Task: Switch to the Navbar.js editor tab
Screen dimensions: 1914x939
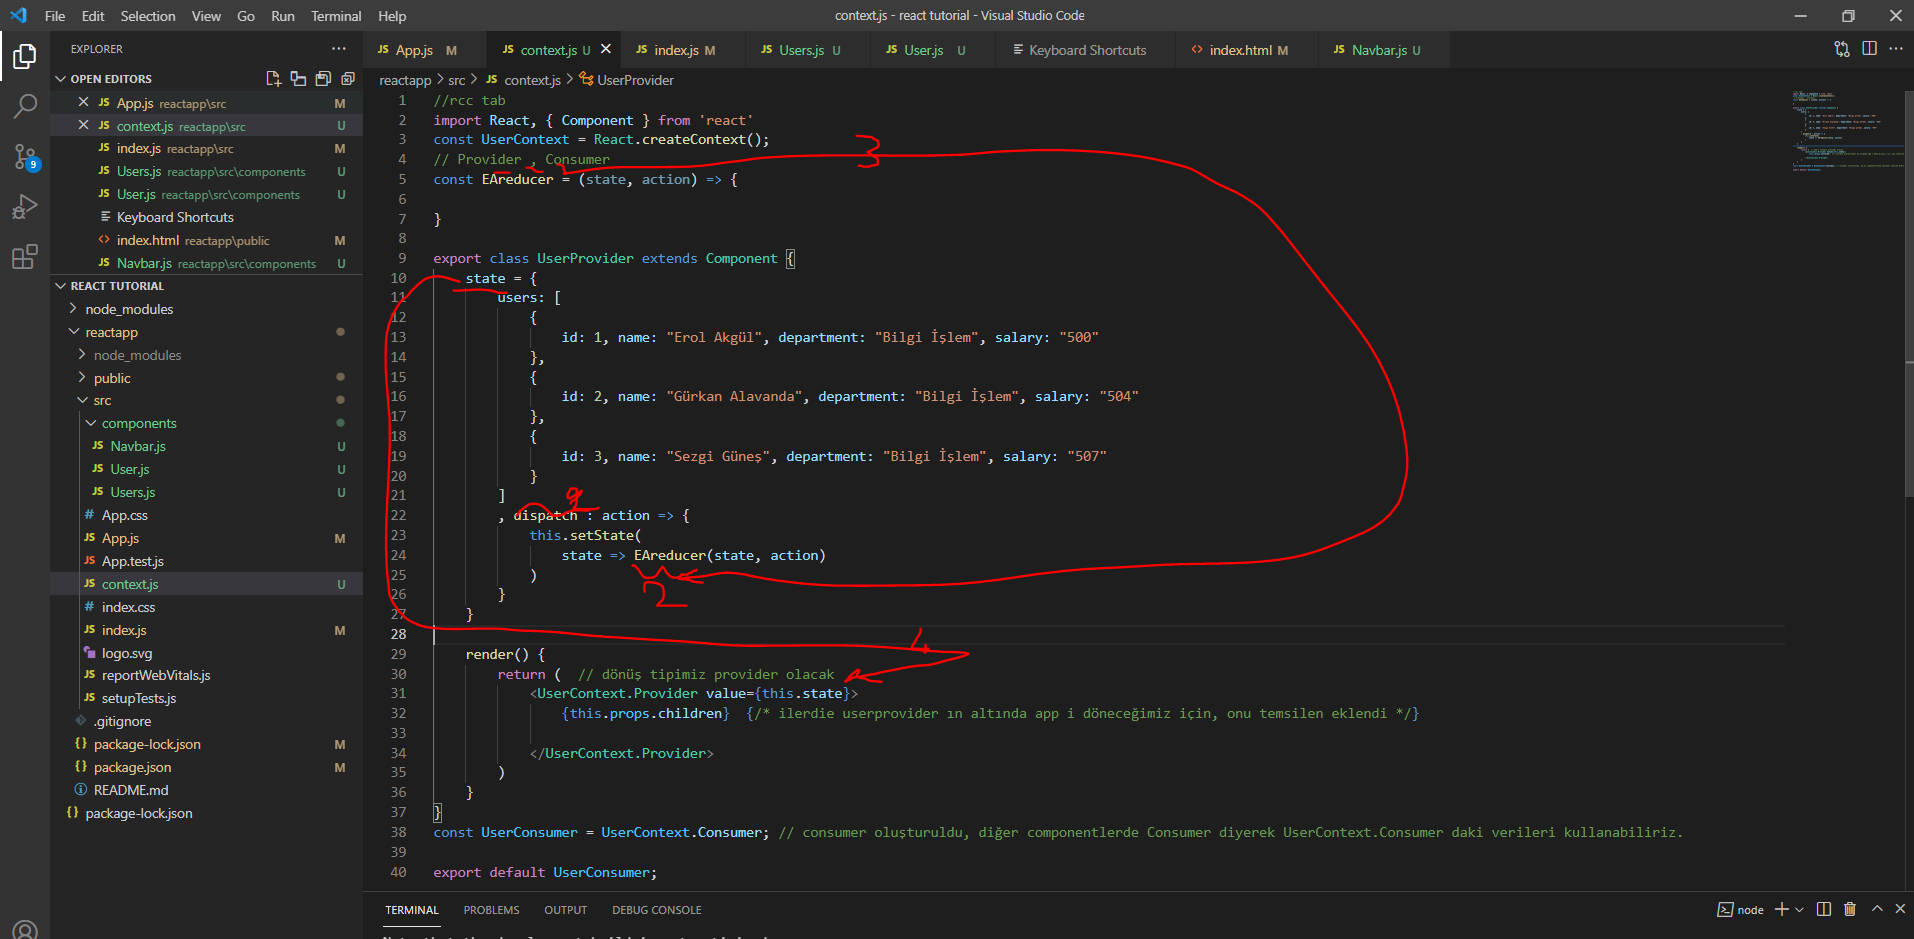Action: [x=1378, y=50]
